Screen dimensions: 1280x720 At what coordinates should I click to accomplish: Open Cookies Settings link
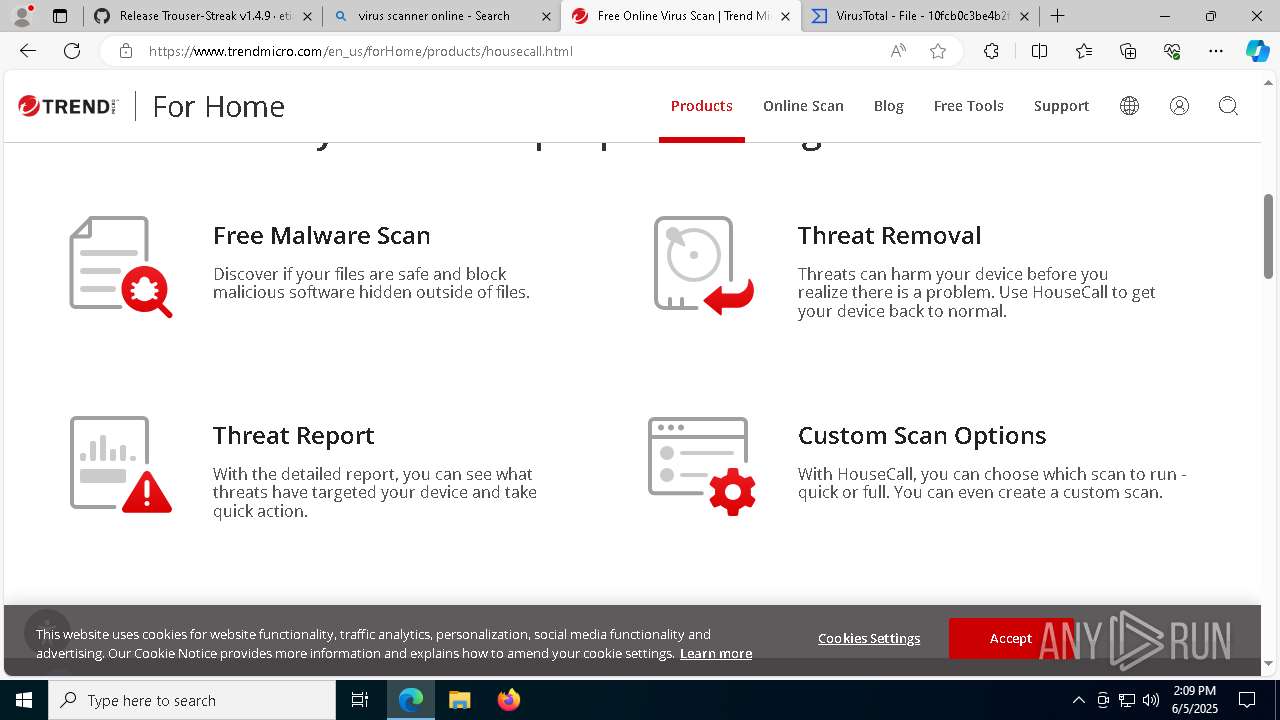coord(869,638)
